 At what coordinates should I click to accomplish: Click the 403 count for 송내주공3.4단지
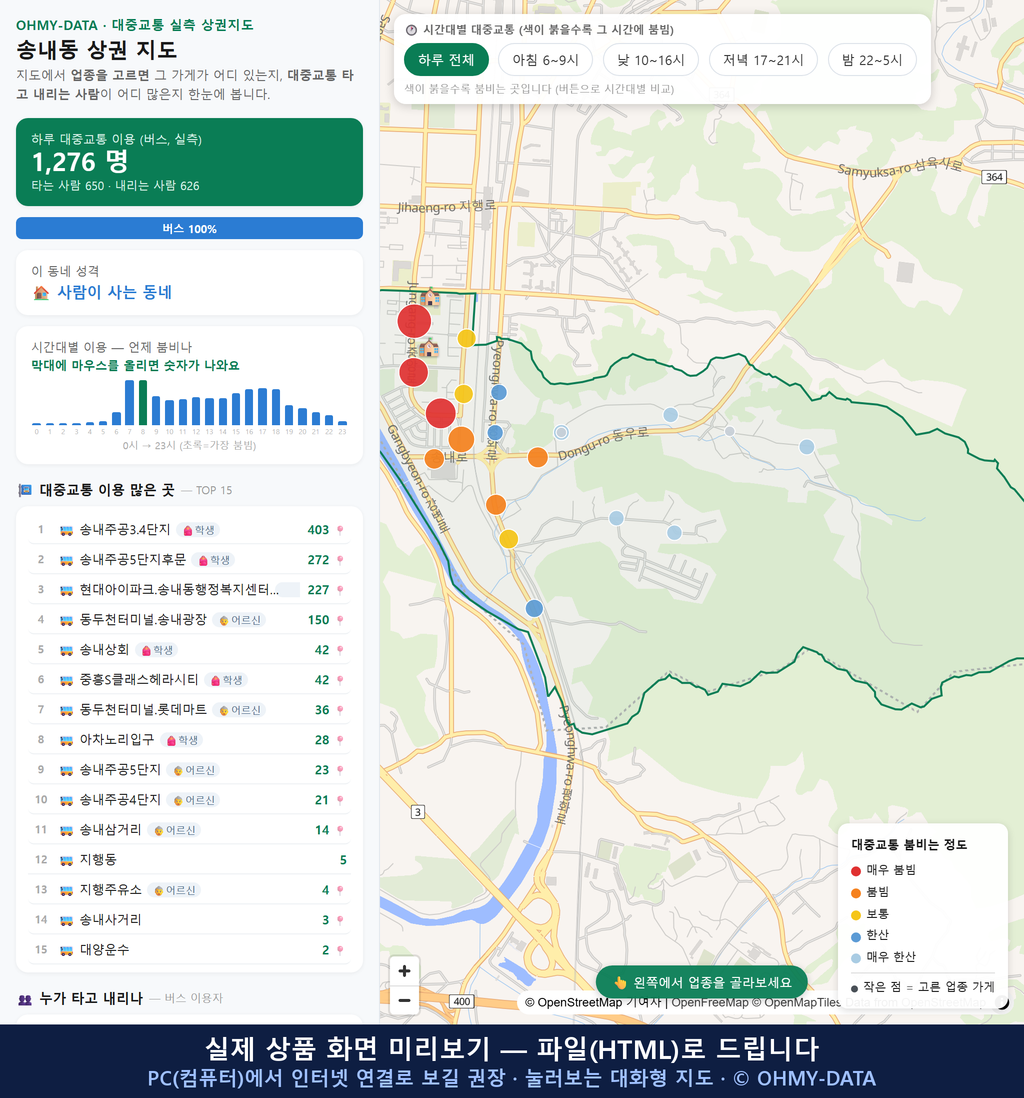pyautogui.click(x=318, y=530)
